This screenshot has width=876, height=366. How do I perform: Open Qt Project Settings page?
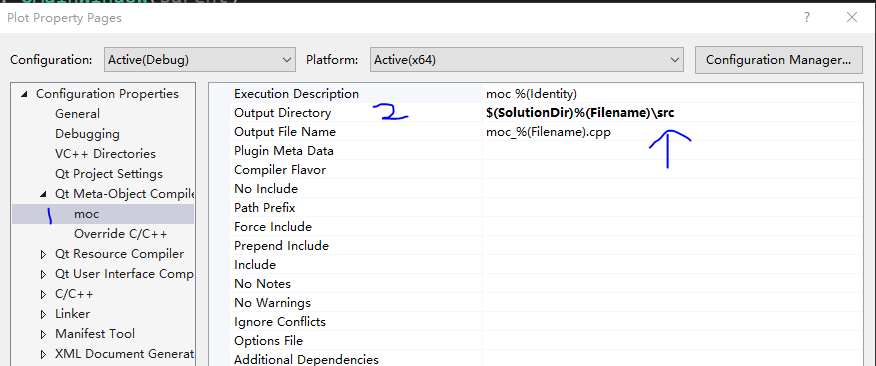tap(108, 174)
